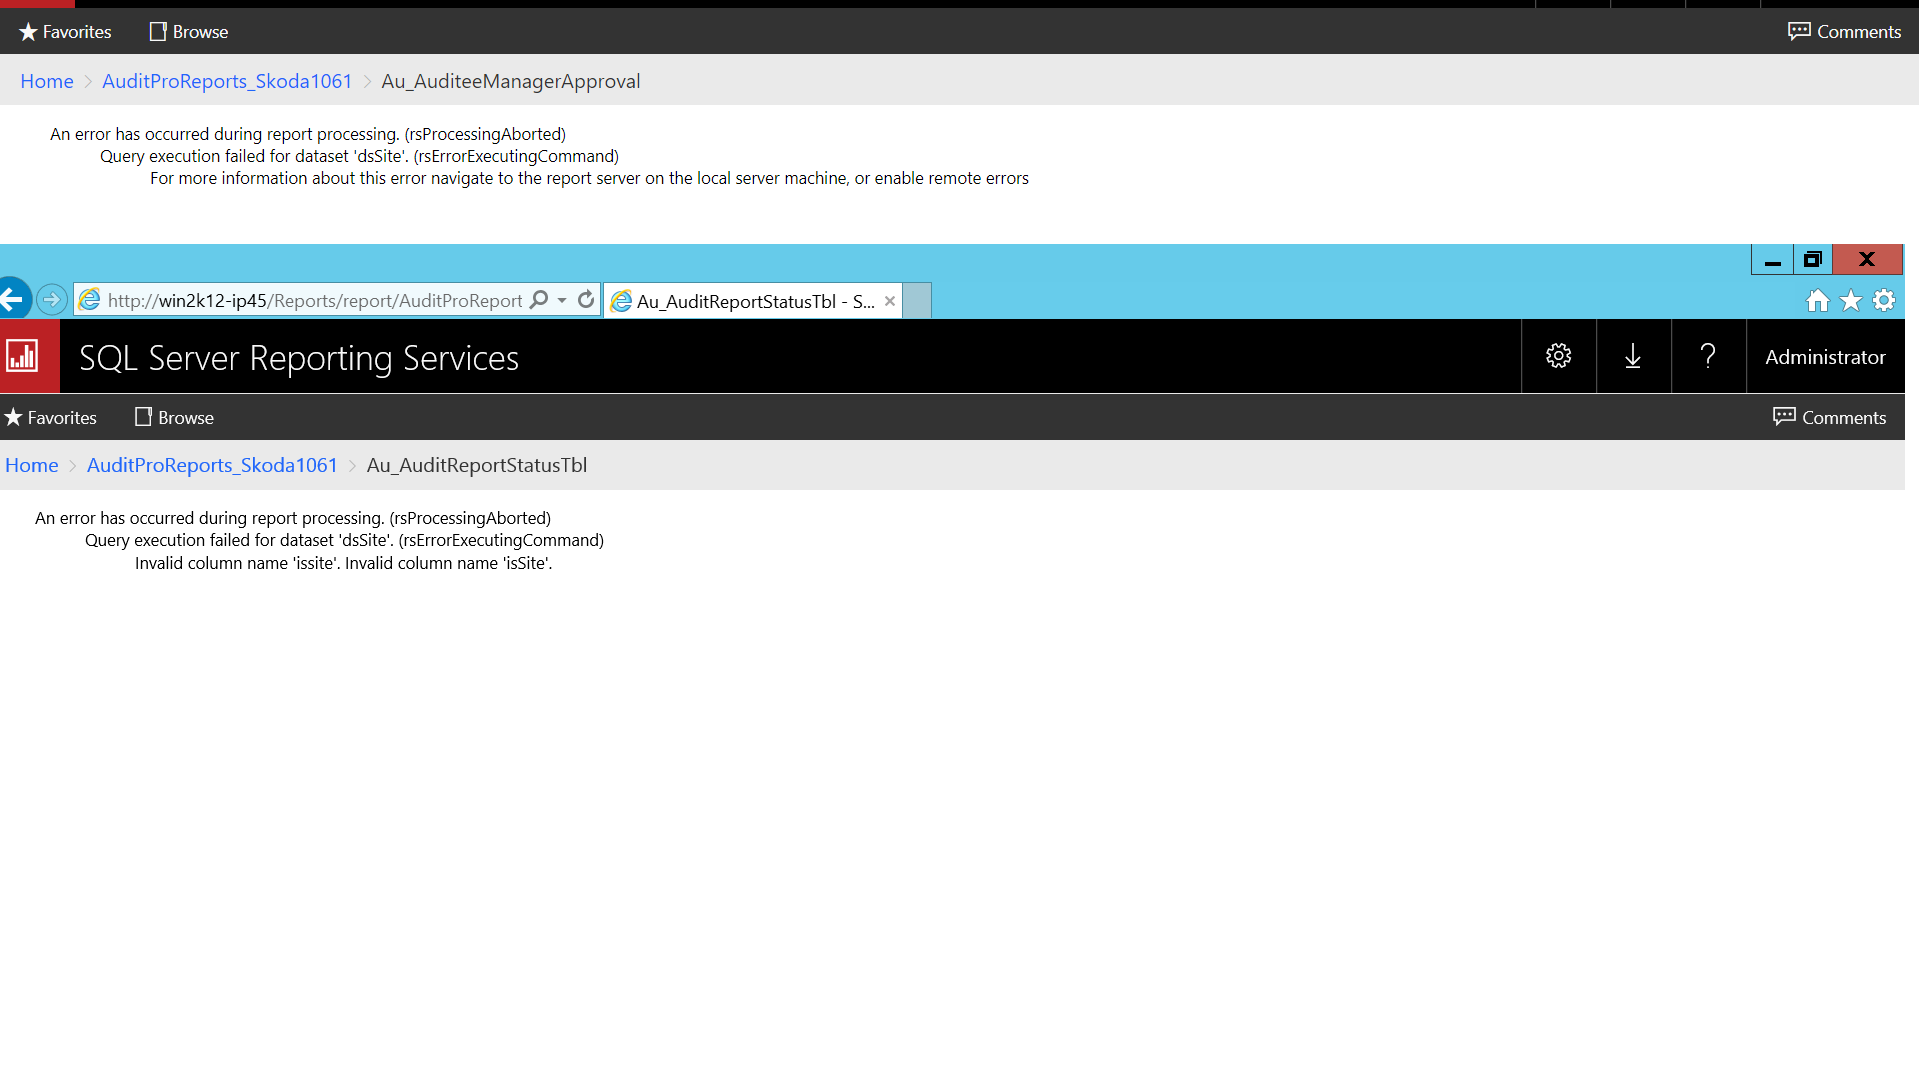Click the IE Home icon
The height and width of the screenshot is (1080, 1920).
1818,300
